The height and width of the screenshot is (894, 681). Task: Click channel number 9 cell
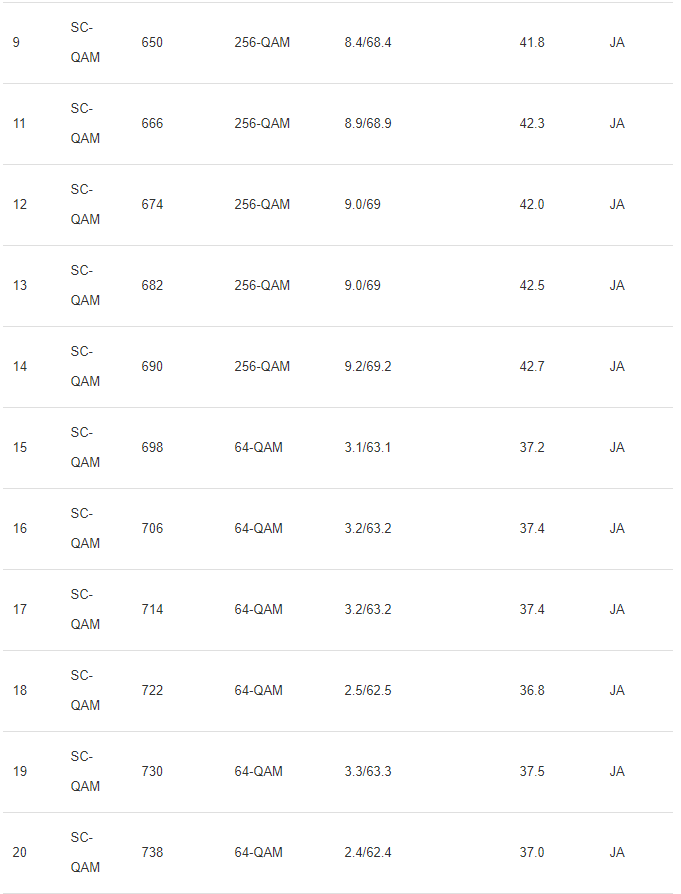click(x=16, y=43)
